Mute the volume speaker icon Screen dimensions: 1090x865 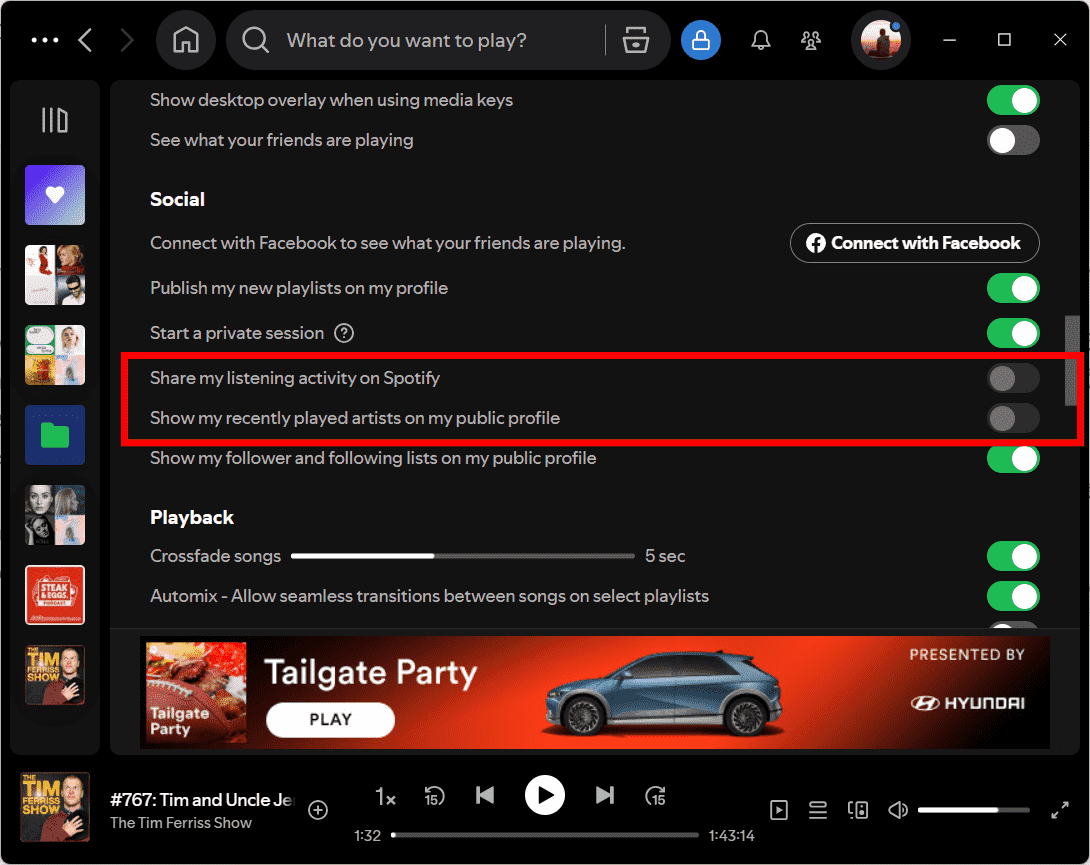(x=897, y=810)
